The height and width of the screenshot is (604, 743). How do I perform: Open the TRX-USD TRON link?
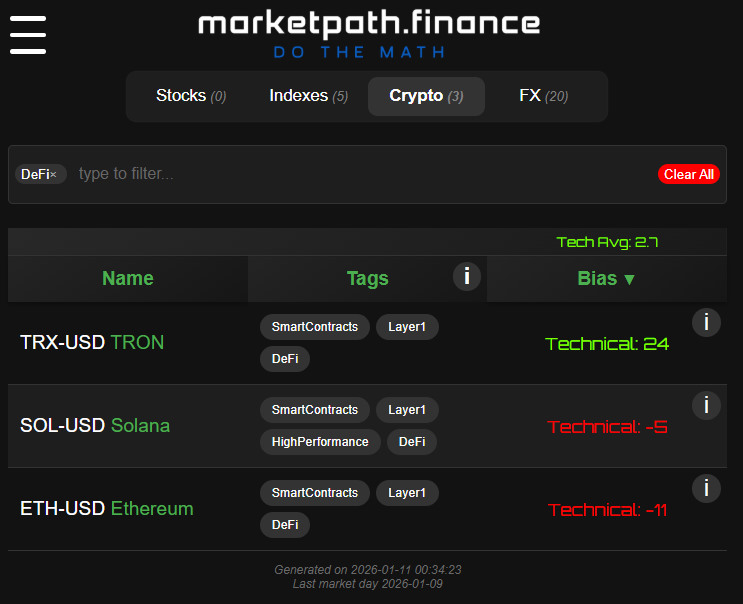pos(92,343)
